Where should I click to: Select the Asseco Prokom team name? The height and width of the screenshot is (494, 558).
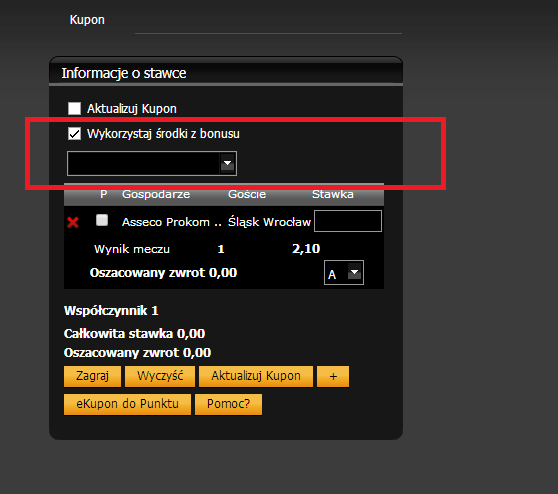click(x=172, y=222)
